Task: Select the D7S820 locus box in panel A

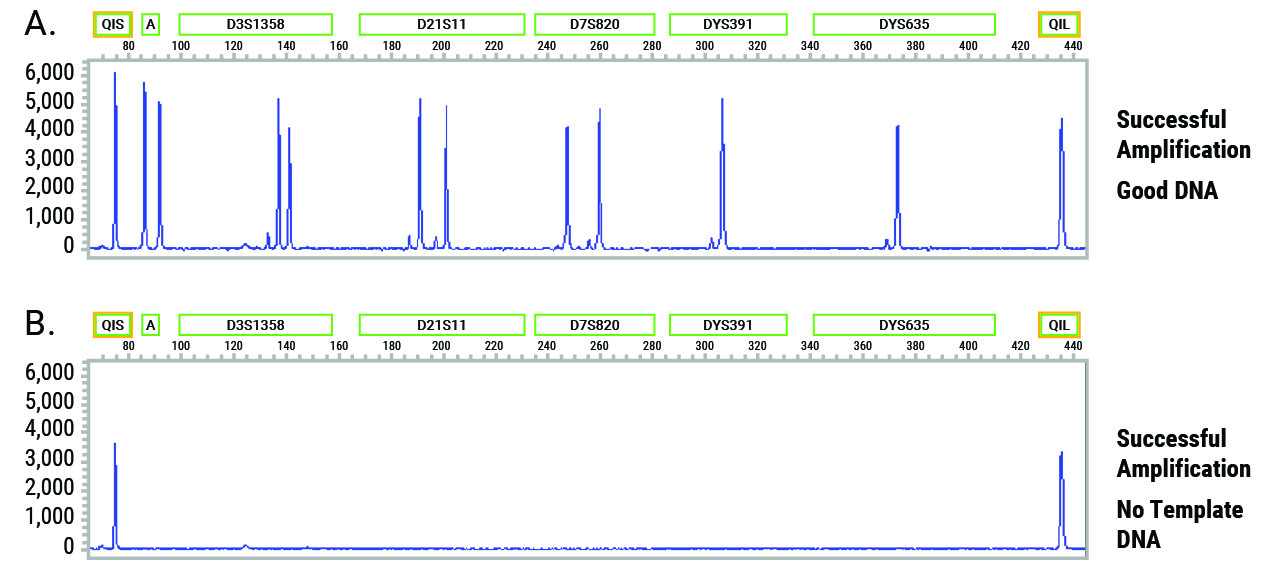Action: click(595, 24)
